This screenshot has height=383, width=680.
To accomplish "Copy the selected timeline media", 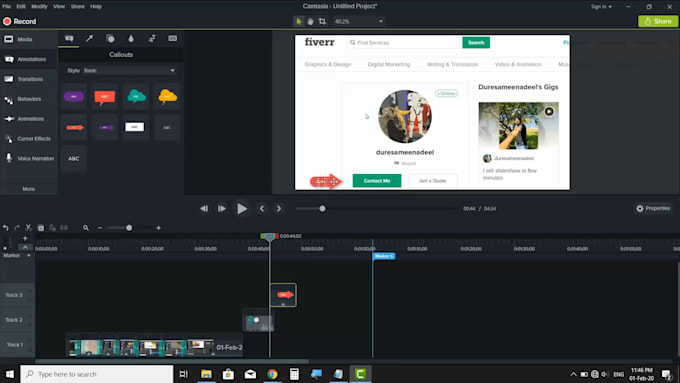I will [41, 228].
